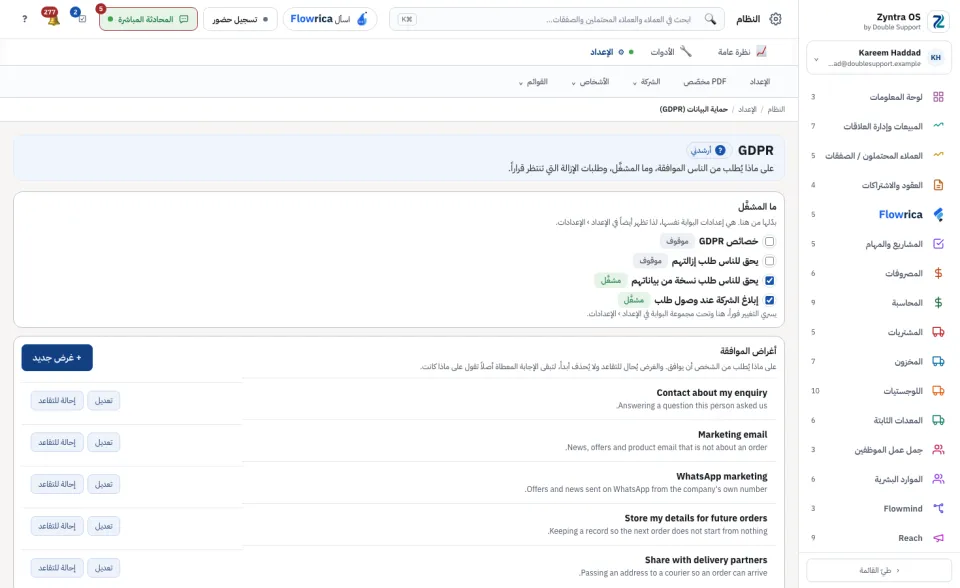The height and width of the screenshot is (588, 960).
Task: Click the + غرض جديد button
Action: coord(57,358)
